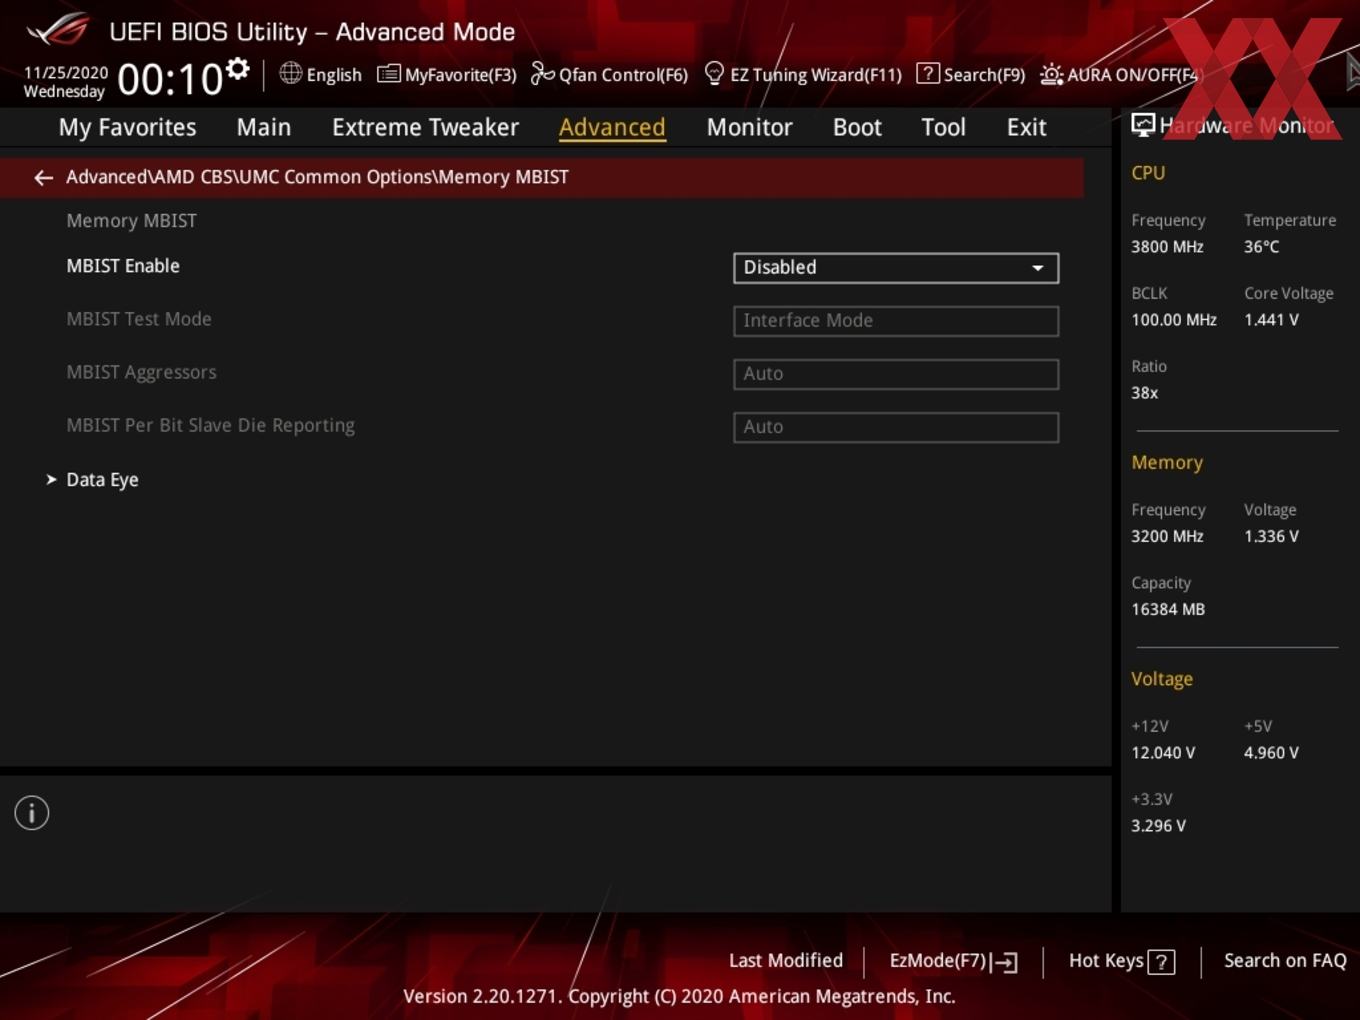Click the EZ Tuning Wizard bulb icon
Screen dimensions: 1360x1020
click(x=714, y=73)
